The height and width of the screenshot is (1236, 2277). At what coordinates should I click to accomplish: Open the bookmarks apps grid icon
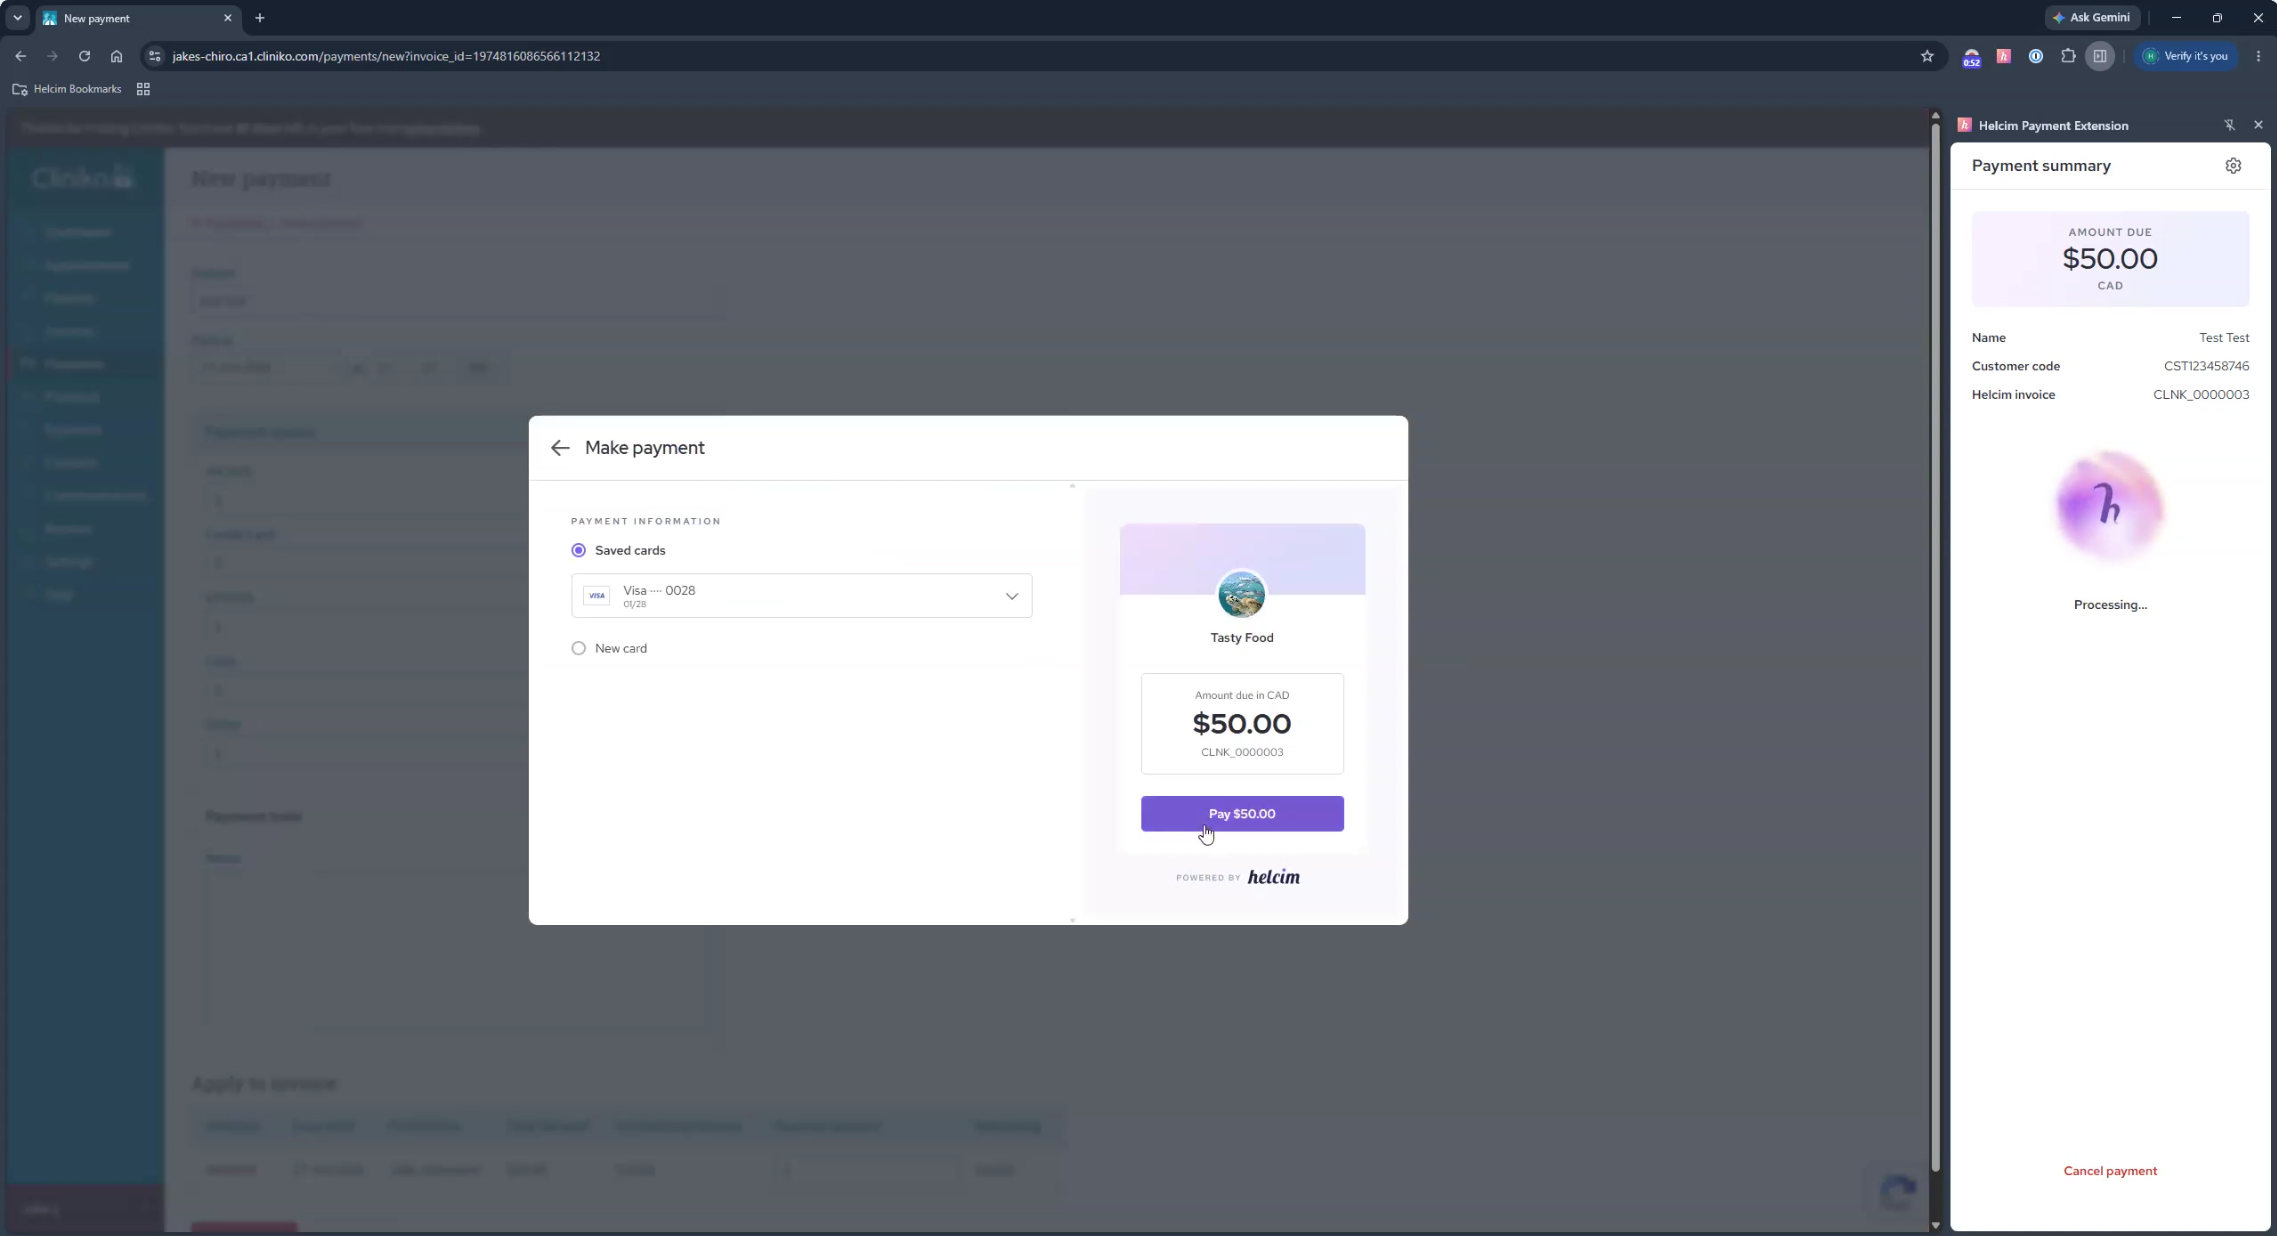click(143, 89)
